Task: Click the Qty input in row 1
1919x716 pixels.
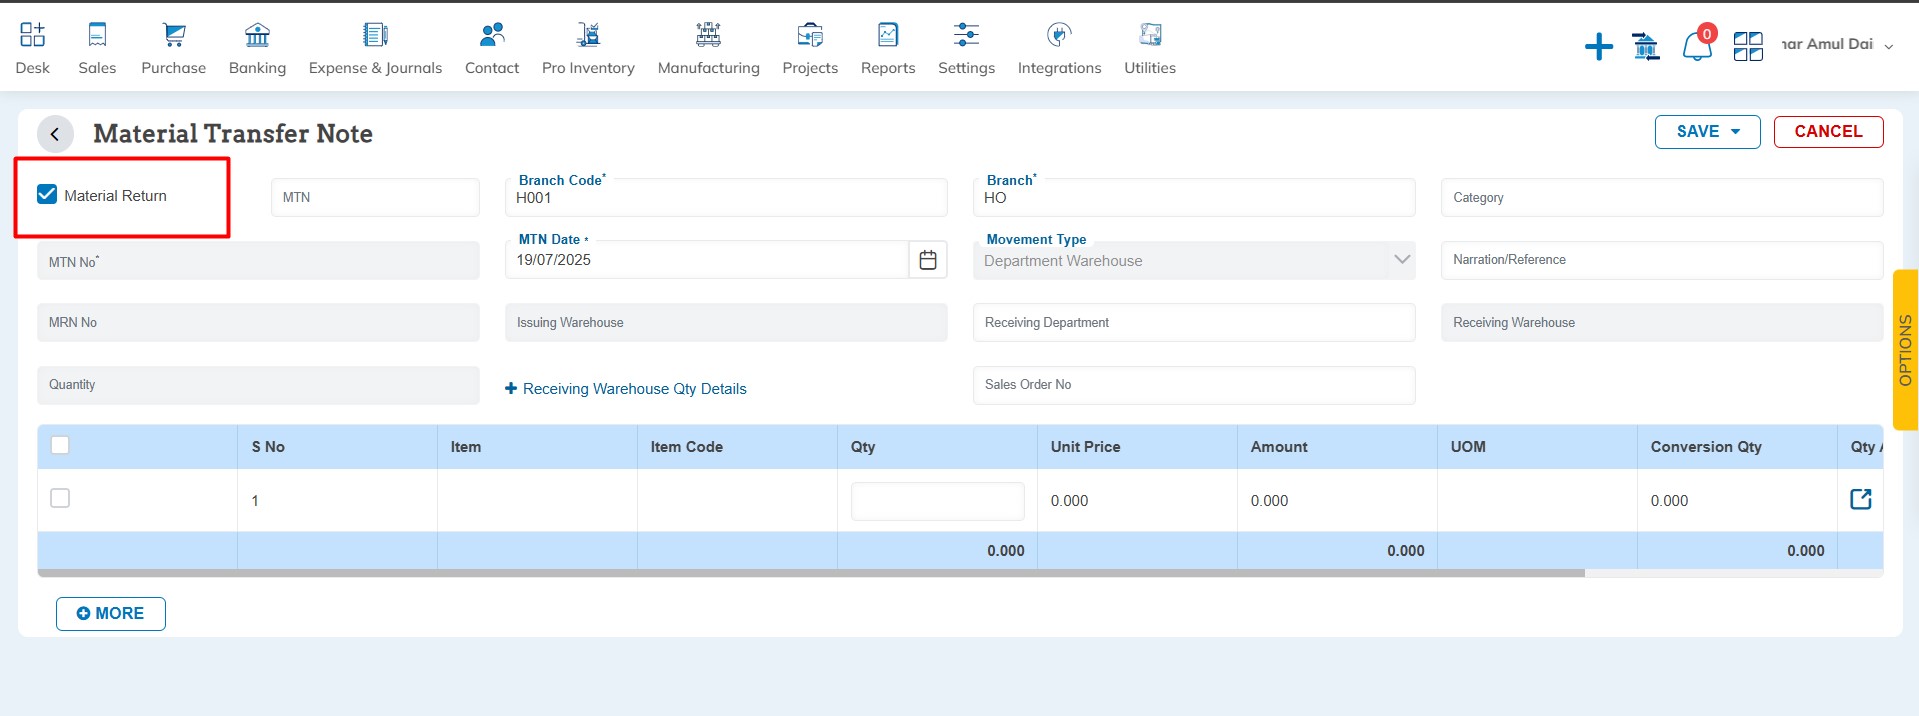Action: click(x=937, y=501)
